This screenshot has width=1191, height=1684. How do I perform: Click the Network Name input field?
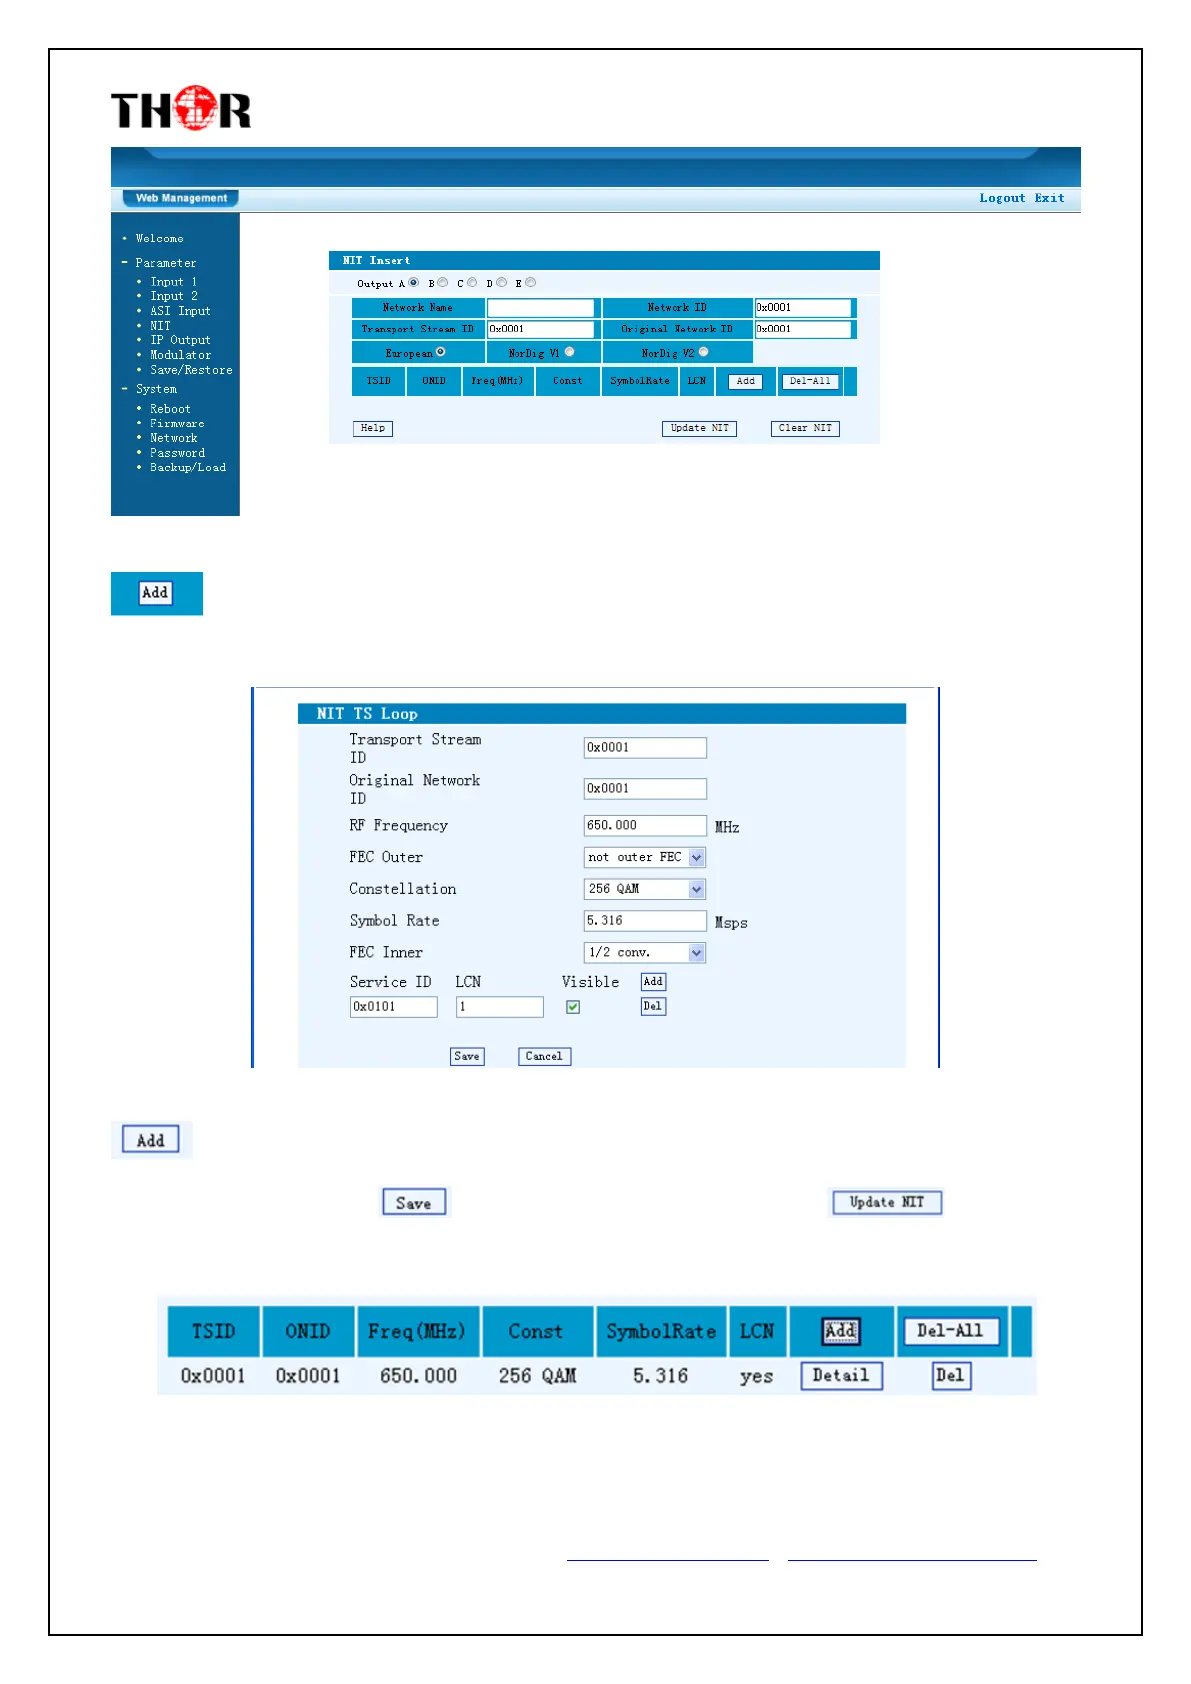coord(541,308)
